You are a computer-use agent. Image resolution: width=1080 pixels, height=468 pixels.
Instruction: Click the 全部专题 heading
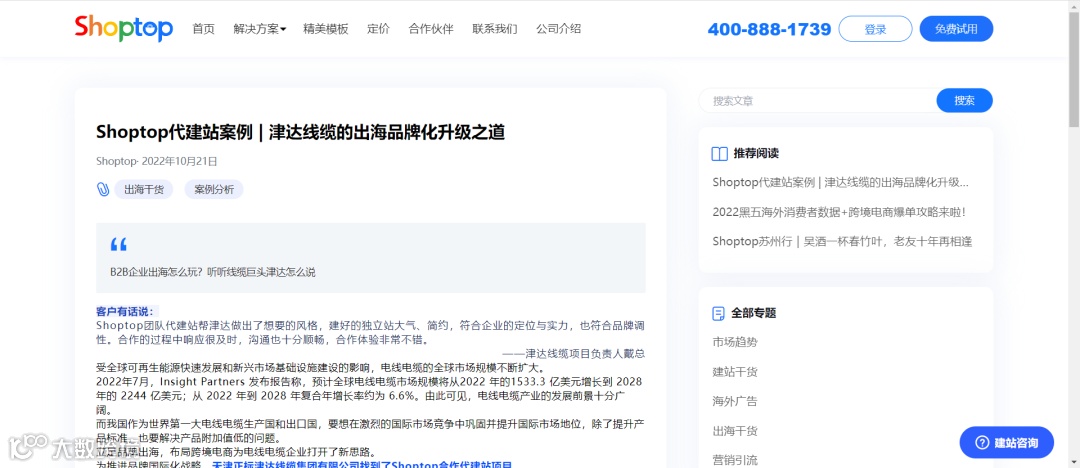tap(754, 313)
